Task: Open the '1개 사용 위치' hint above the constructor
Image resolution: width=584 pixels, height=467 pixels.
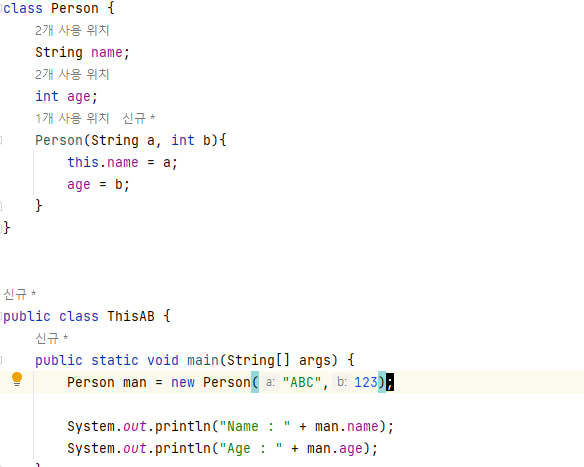Action: click(x=72, y=118)
